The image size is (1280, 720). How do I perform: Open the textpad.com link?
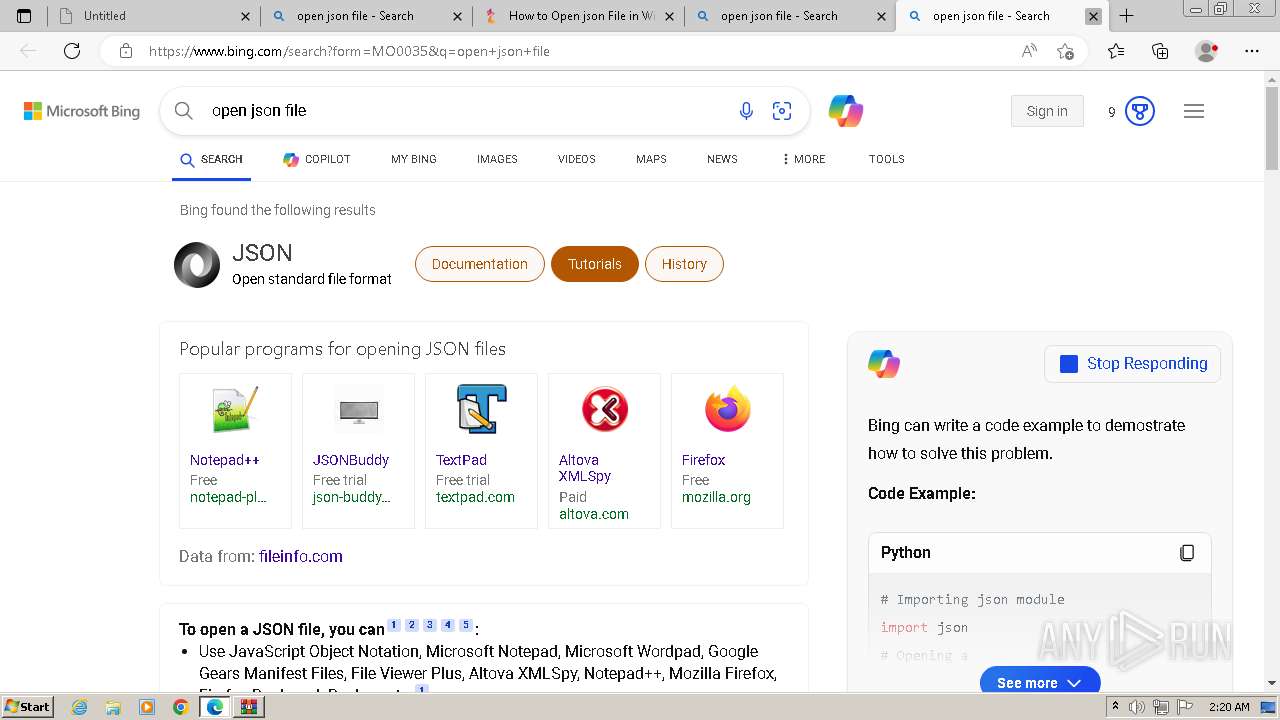[475, 497]
